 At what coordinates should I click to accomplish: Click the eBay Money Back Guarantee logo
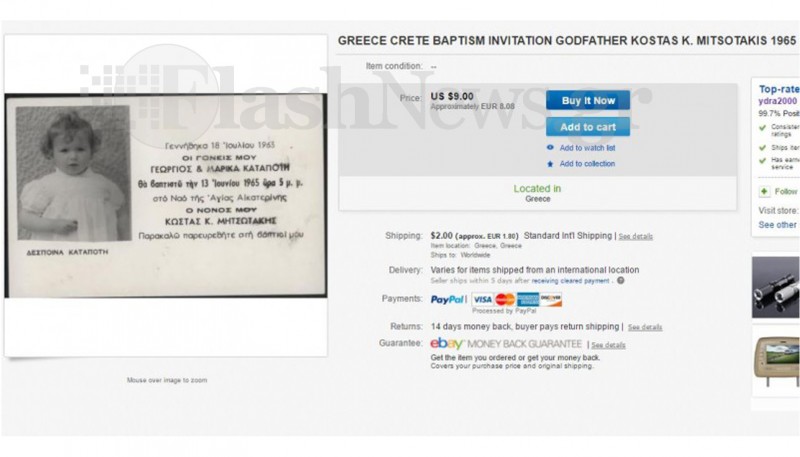click(506, 344)
